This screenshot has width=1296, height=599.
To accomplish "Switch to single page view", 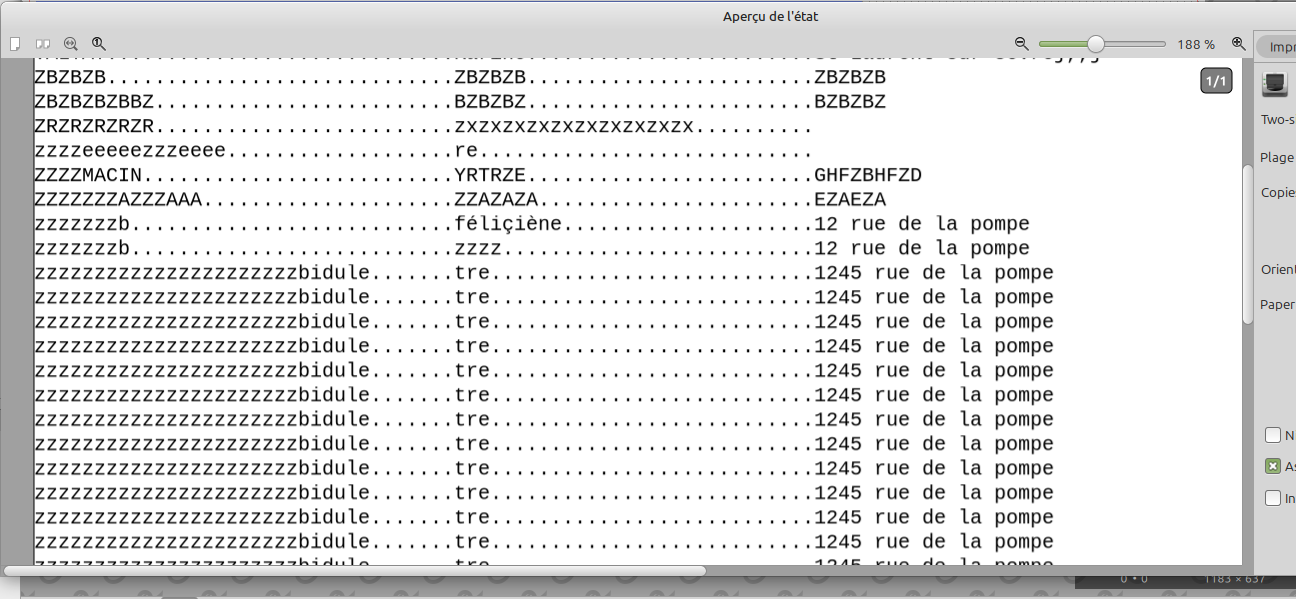I will click(x=15, y=44).
